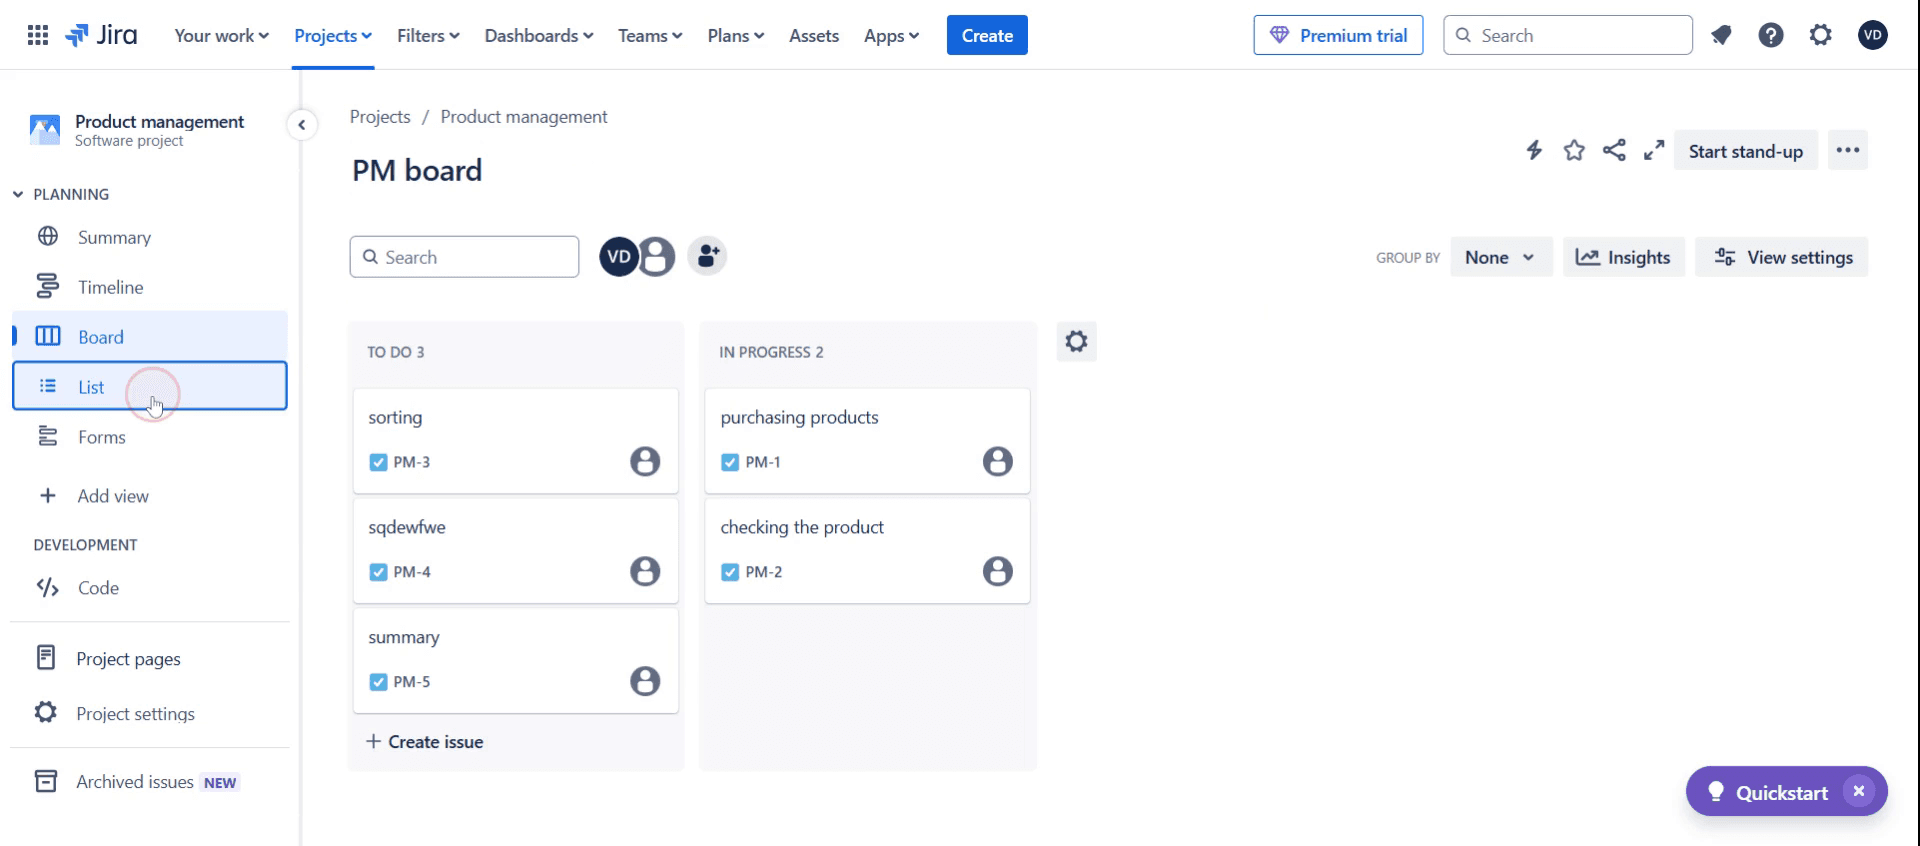Click task type icon on PM-5
Screen dimensions: 1920x846
378,682
